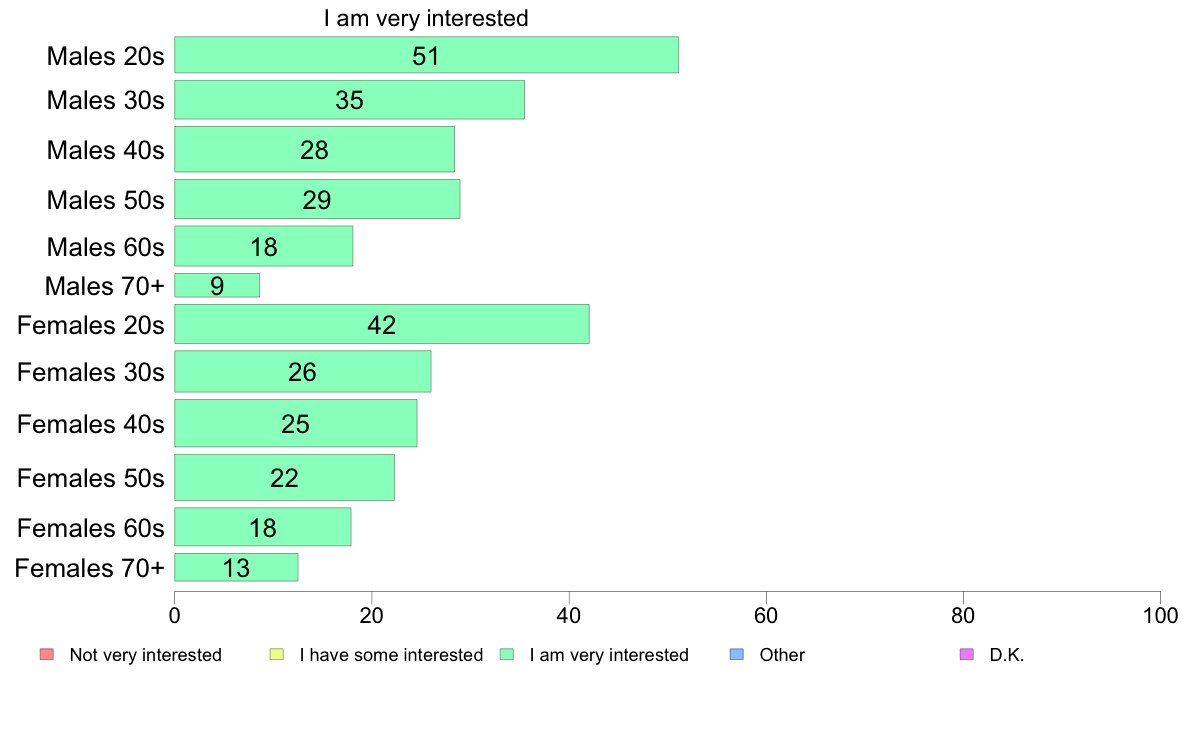Click the Males 60s axis label
Viewport: 1188px width, 736px height.
click(105, 247)
